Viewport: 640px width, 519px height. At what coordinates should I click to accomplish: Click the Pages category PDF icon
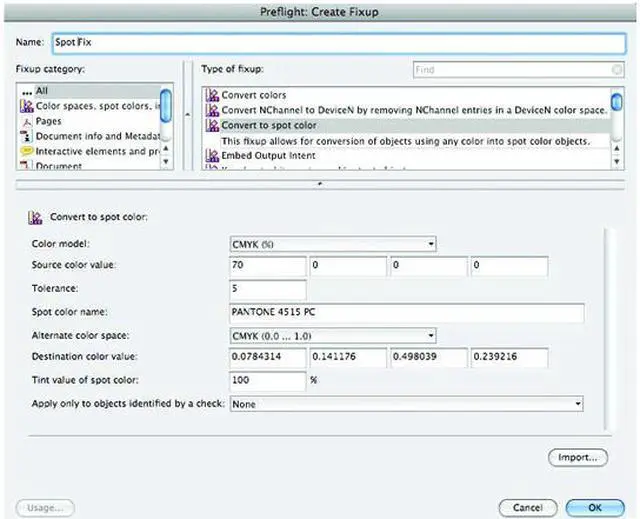27,122
